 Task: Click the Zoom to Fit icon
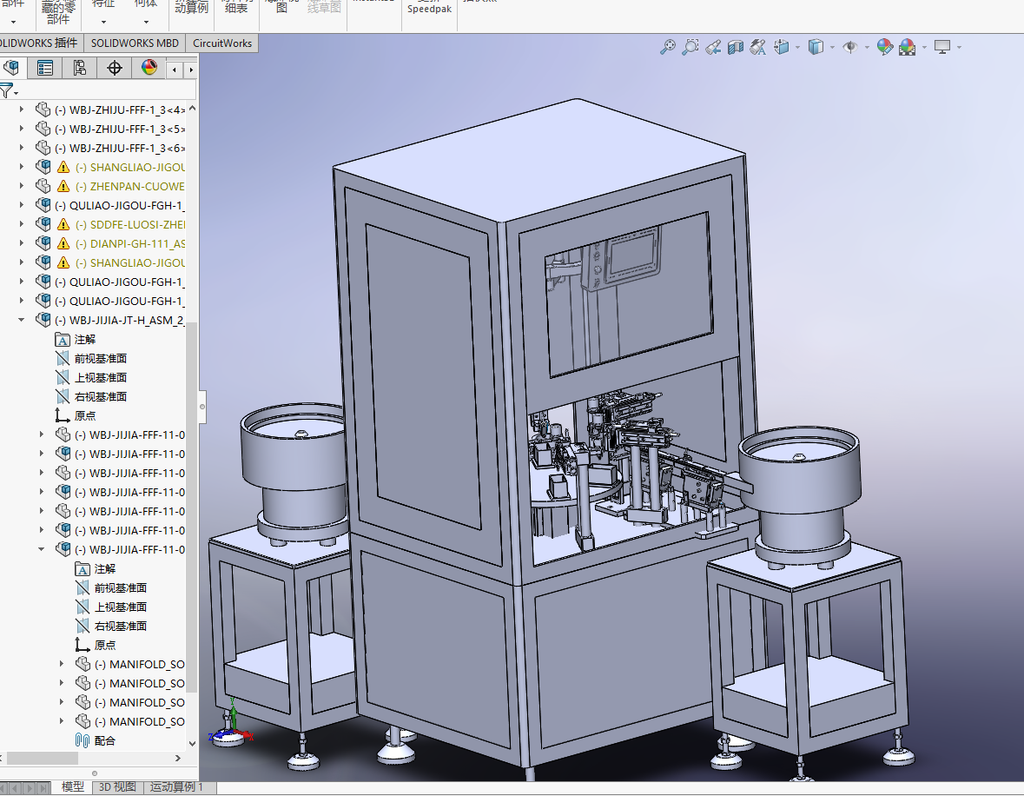(x=667, y=47)
